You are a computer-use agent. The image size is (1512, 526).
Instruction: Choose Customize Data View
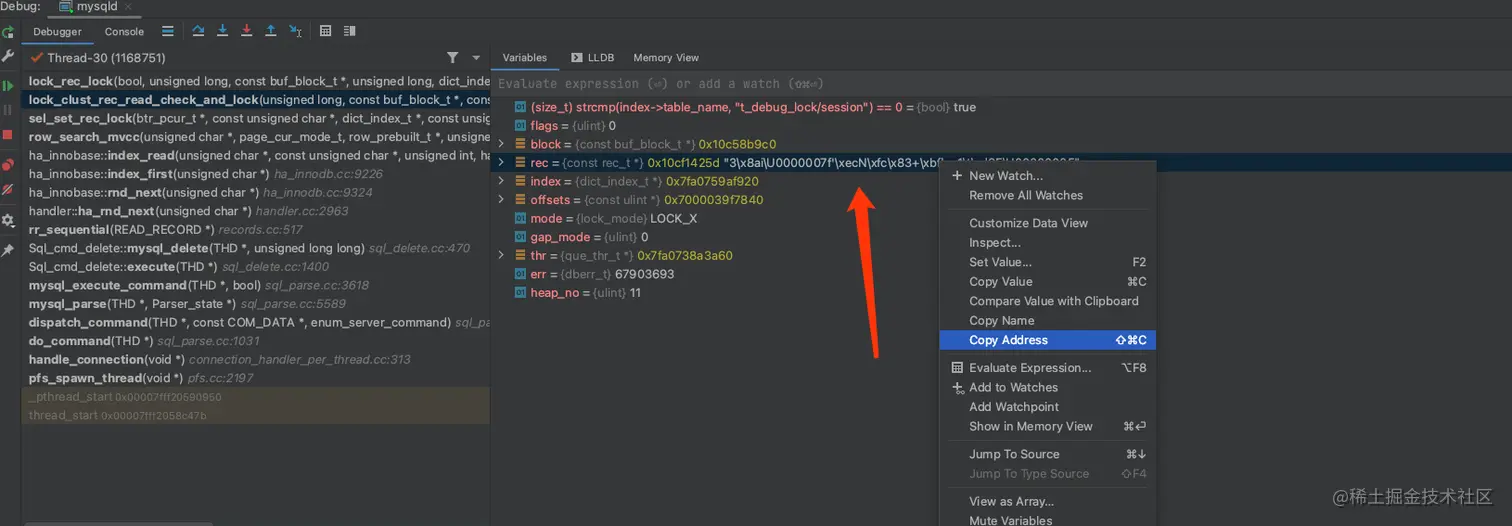(x=1048, y=223)
